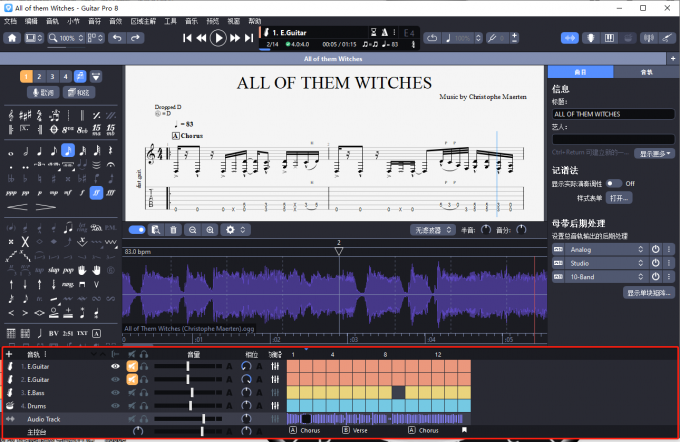Click the 打开 stylesheet button
The height and width of the screenshot is (442, 680).
pos(619,198)
